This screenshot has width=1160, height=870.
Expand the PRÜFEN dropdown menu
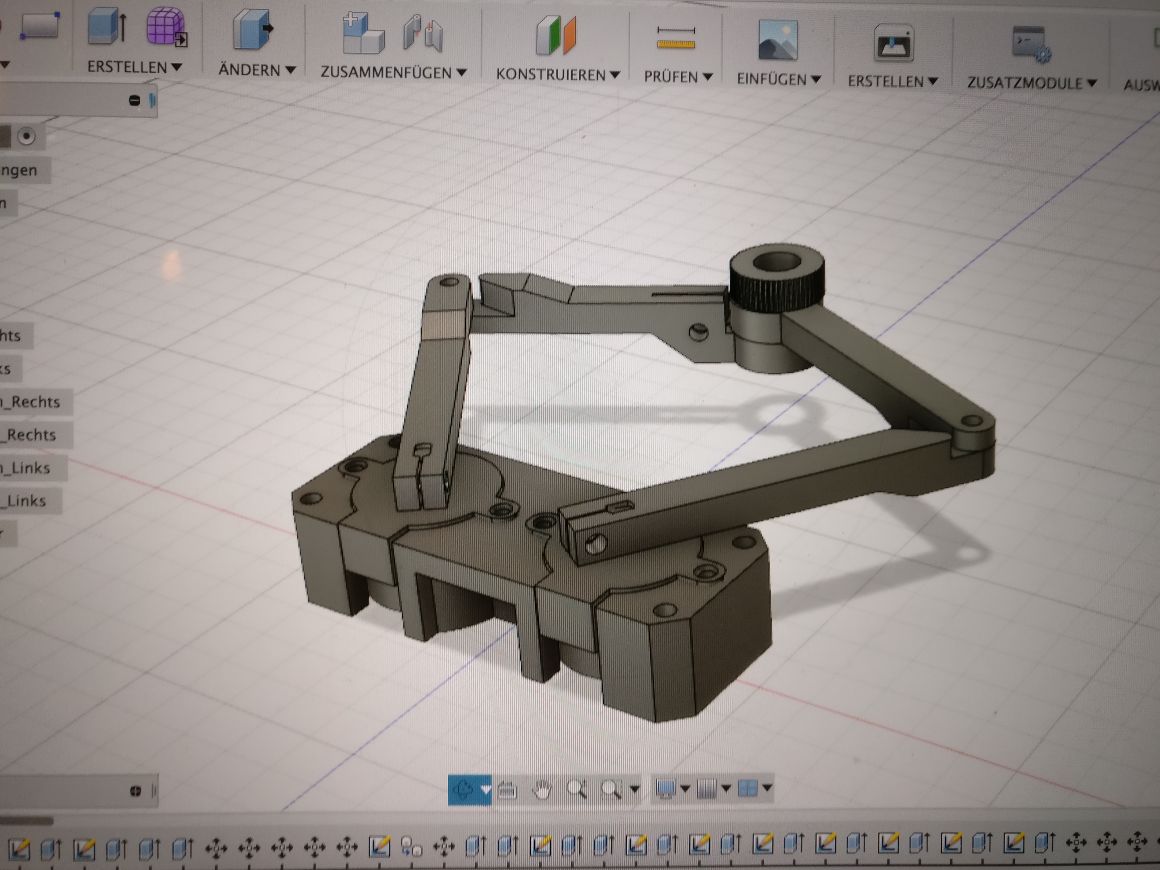click(x=678, y=76)
